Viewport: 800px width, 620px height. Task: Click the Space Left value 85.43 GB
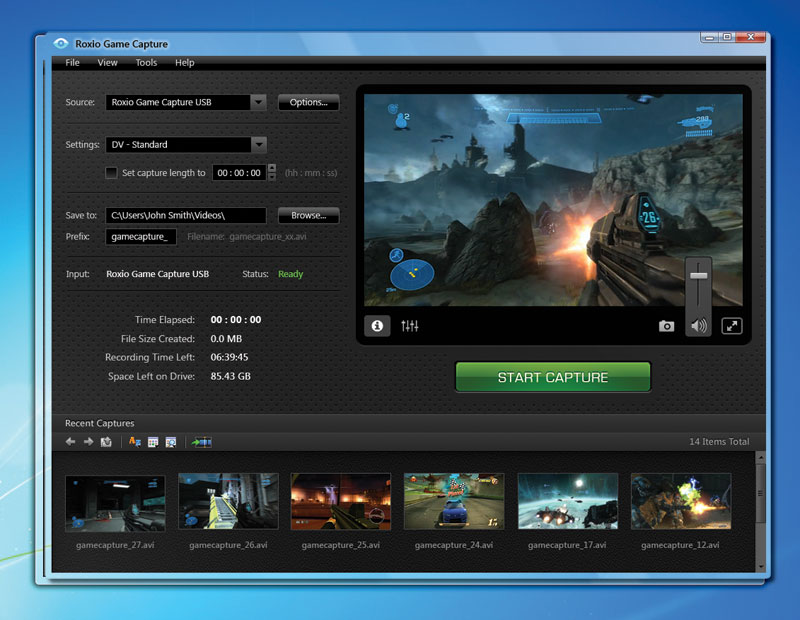click(231, 376)
